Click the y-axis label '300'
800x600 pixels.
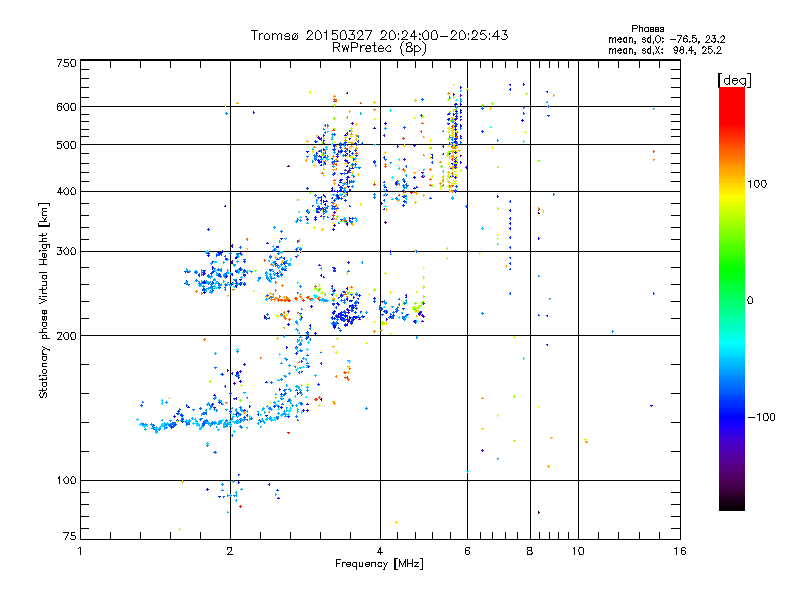click(x=66, y=252)
